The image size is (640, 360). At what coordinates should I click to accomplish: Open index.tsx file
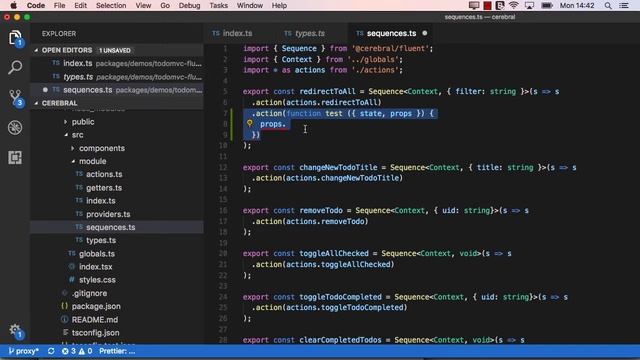pos(95,267)
